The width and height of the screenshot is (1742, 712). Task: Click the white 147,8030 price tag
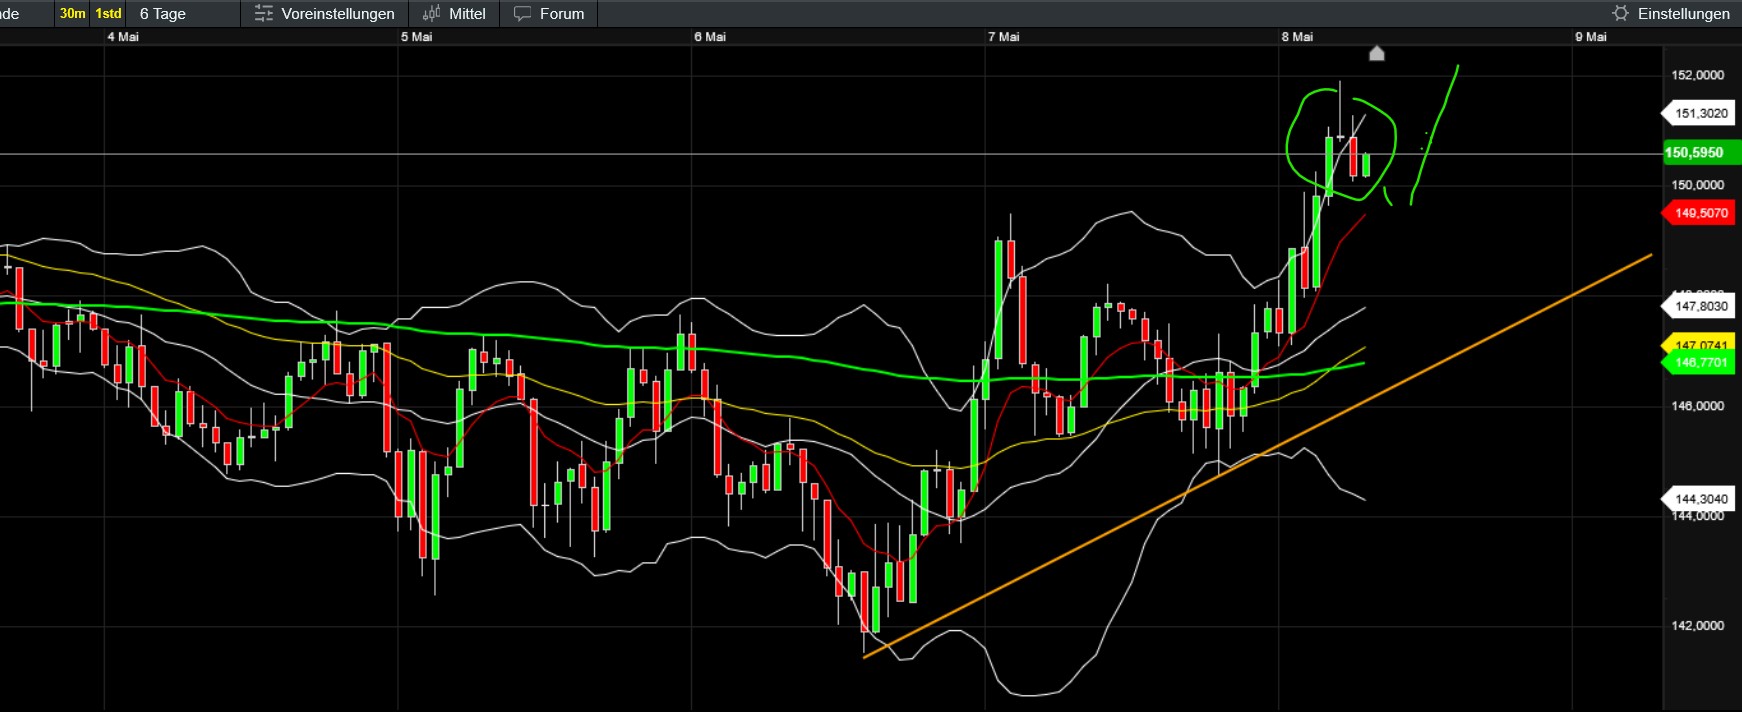1698,306
